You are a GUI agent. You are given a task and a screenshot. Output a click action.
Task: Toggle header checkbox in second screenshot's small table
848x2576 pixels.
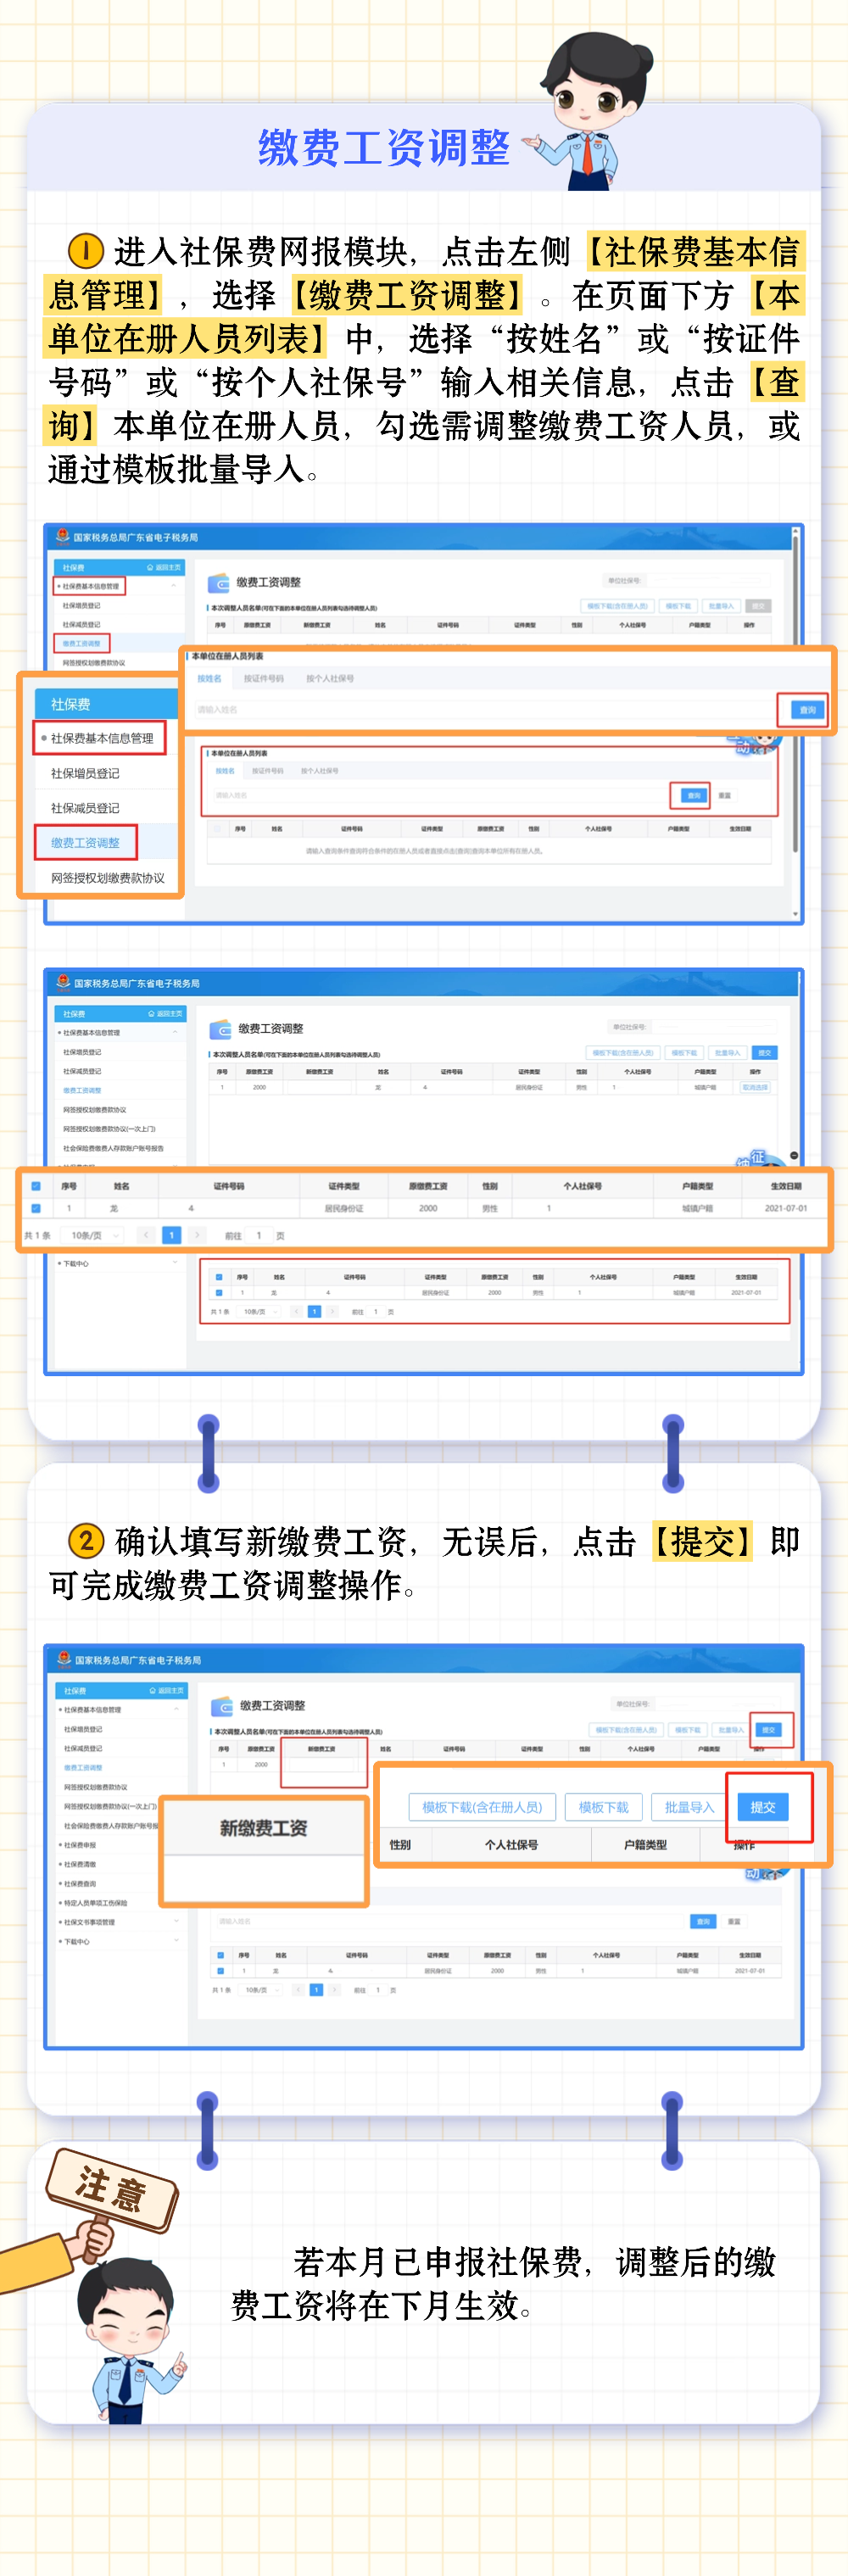click(218, 1277)
